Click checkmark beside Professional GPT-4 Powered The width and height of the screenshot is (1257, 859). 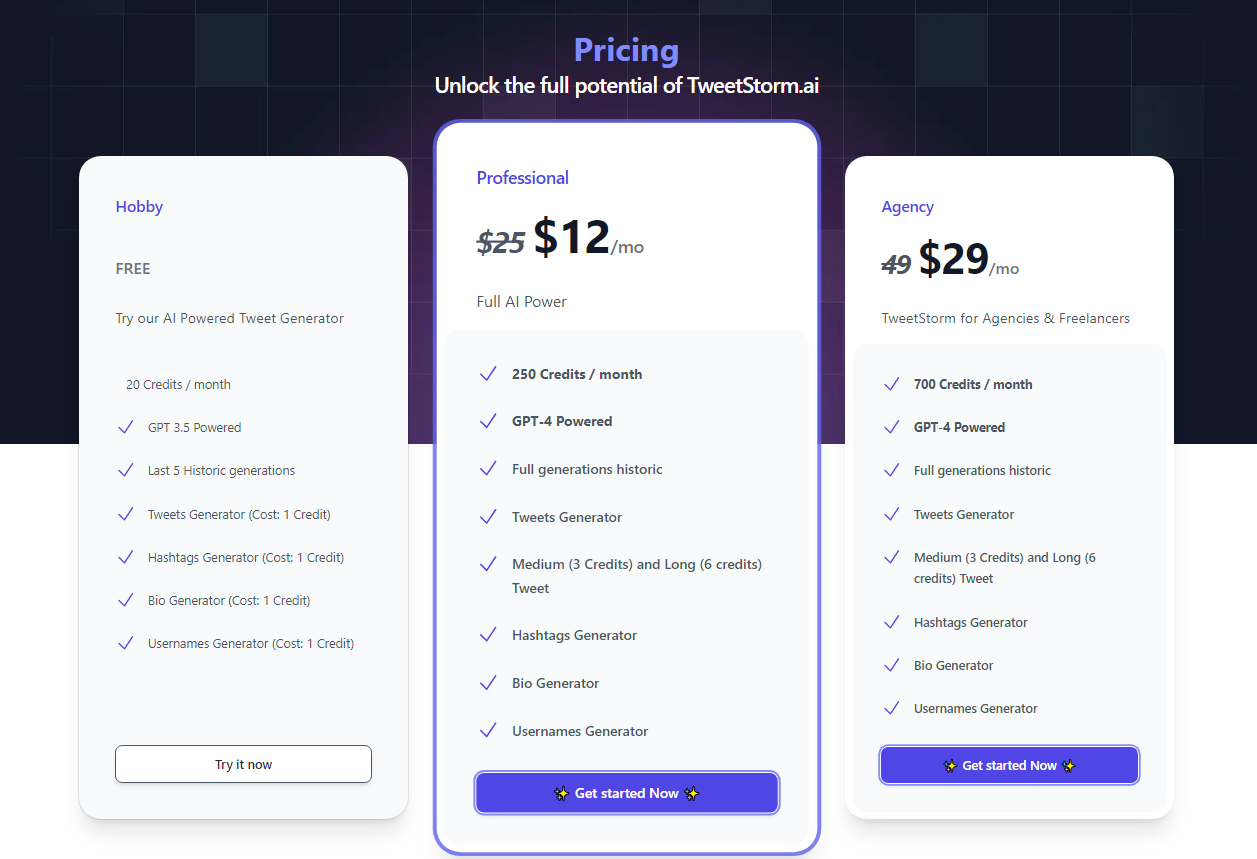488,421
